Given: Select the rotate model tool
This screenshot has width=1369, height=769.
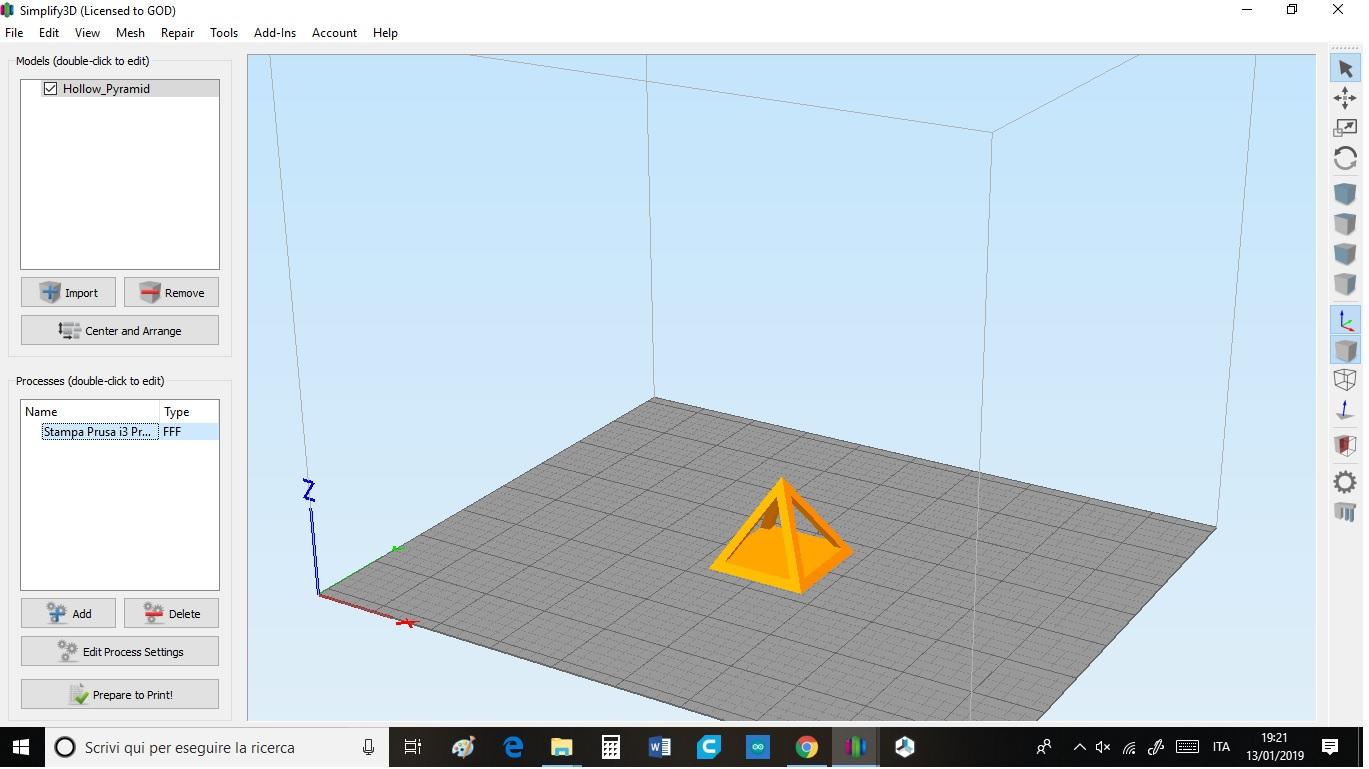Looking at the screenshot, I should (1345, 158).
